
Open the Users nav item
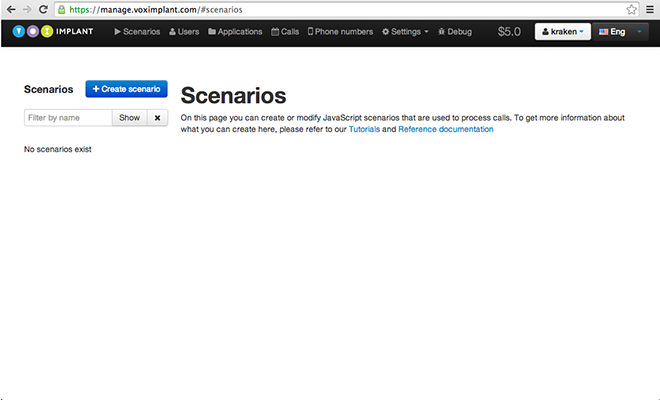click(184, 32)
